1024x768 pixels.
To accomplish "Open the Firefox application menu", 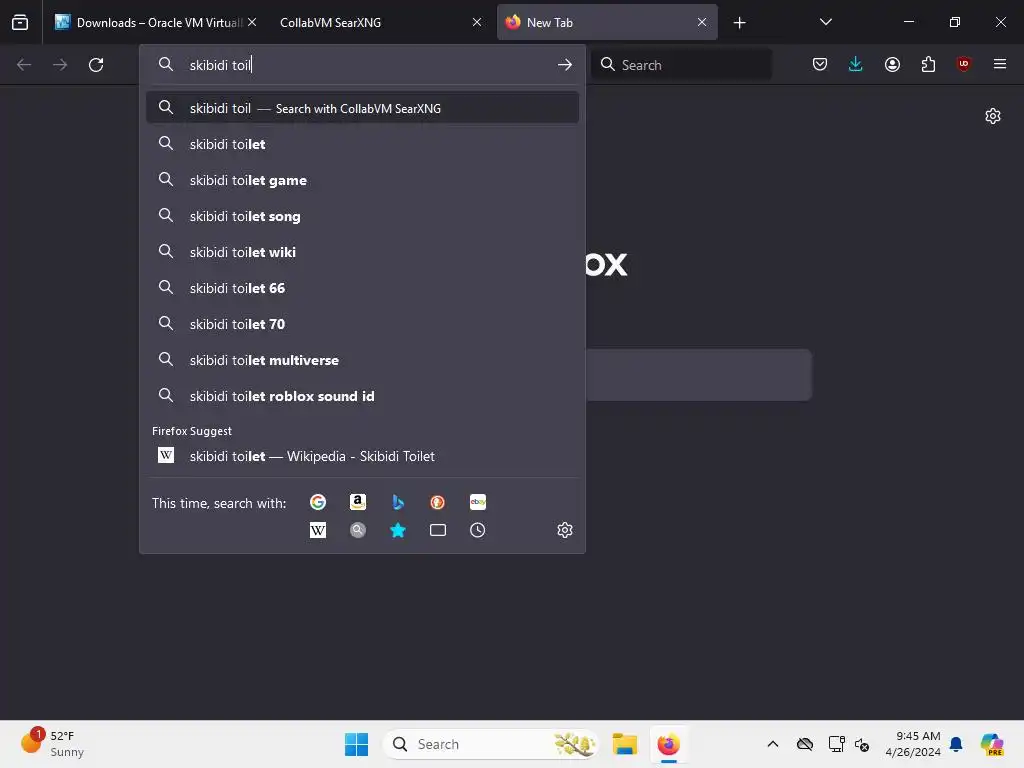I will pos(1000,64).
